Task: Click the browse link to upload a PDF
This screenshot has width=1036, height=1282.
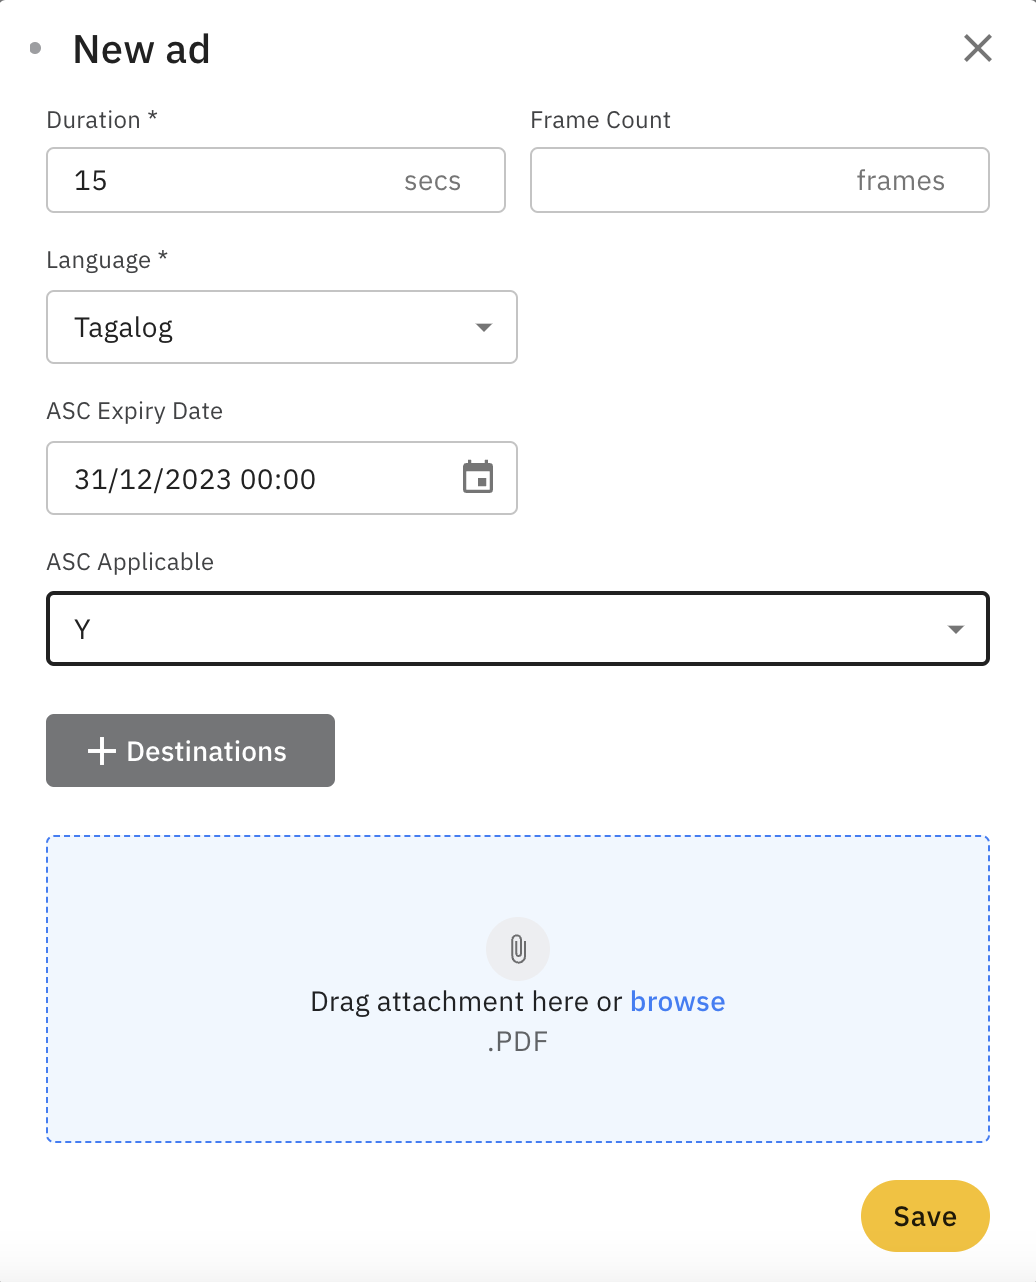Action: pyautogui.click(x=678, y=1001)
